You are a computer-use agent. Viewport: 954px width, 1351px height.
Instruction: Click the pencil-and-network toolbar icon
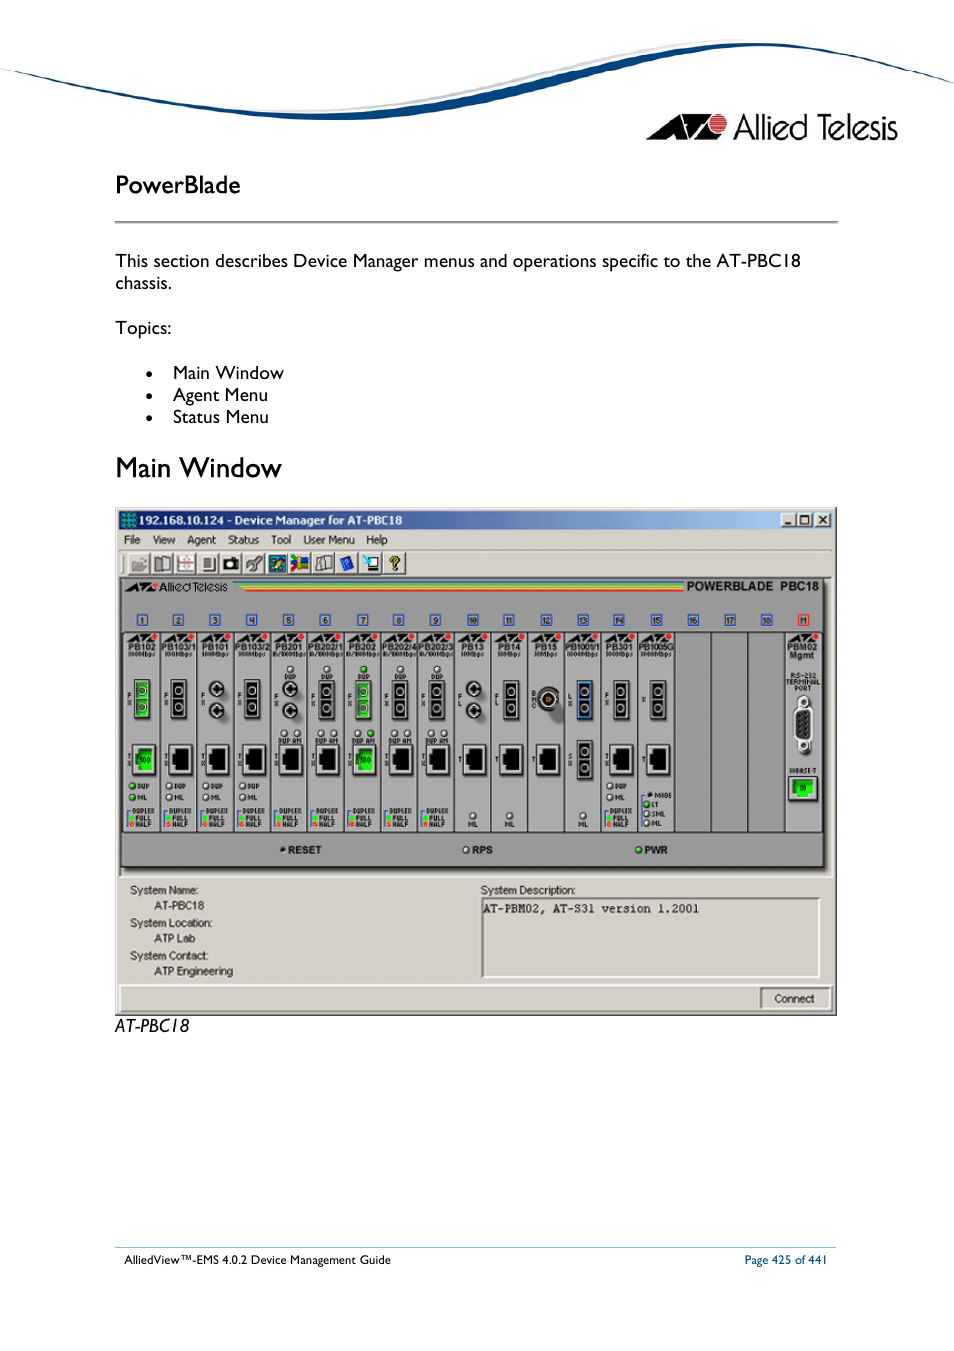[277, 564]
